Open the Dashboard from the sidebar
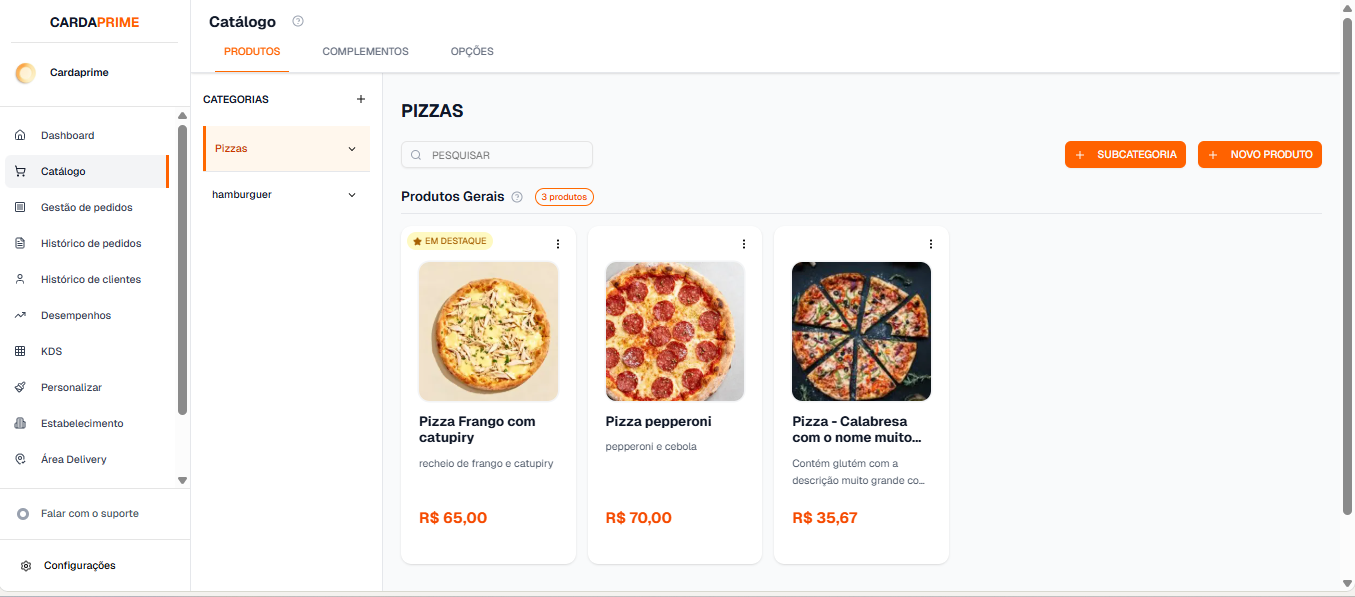 (67, 134)
